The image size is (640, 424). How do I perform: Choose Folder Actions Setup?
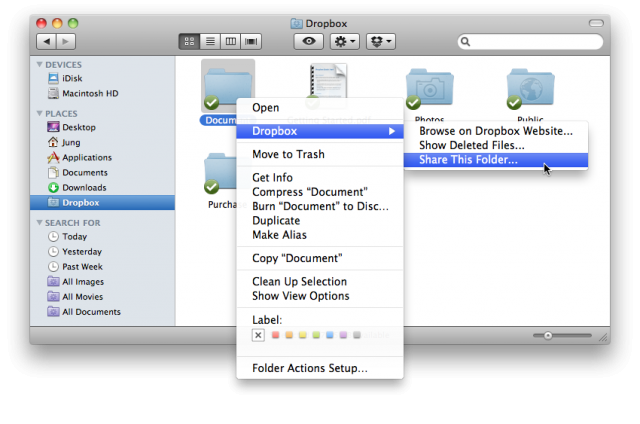click(320, 368)
